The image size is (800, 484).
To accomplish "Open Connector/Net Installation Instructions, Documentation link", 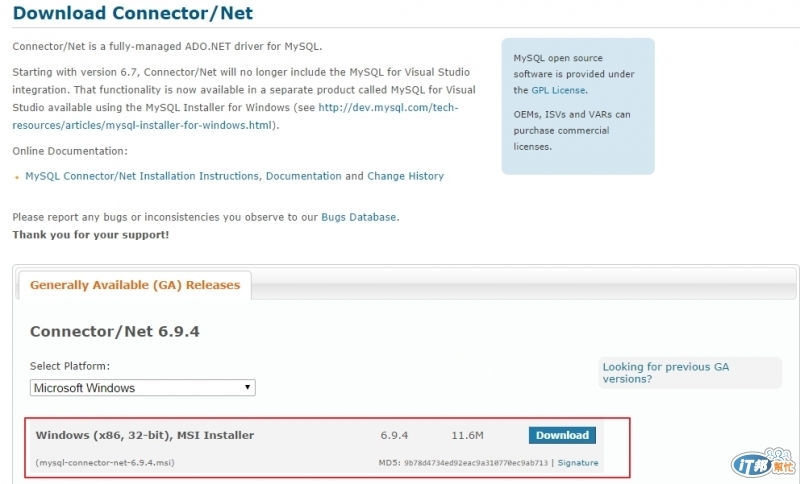I will click(183, 176).
